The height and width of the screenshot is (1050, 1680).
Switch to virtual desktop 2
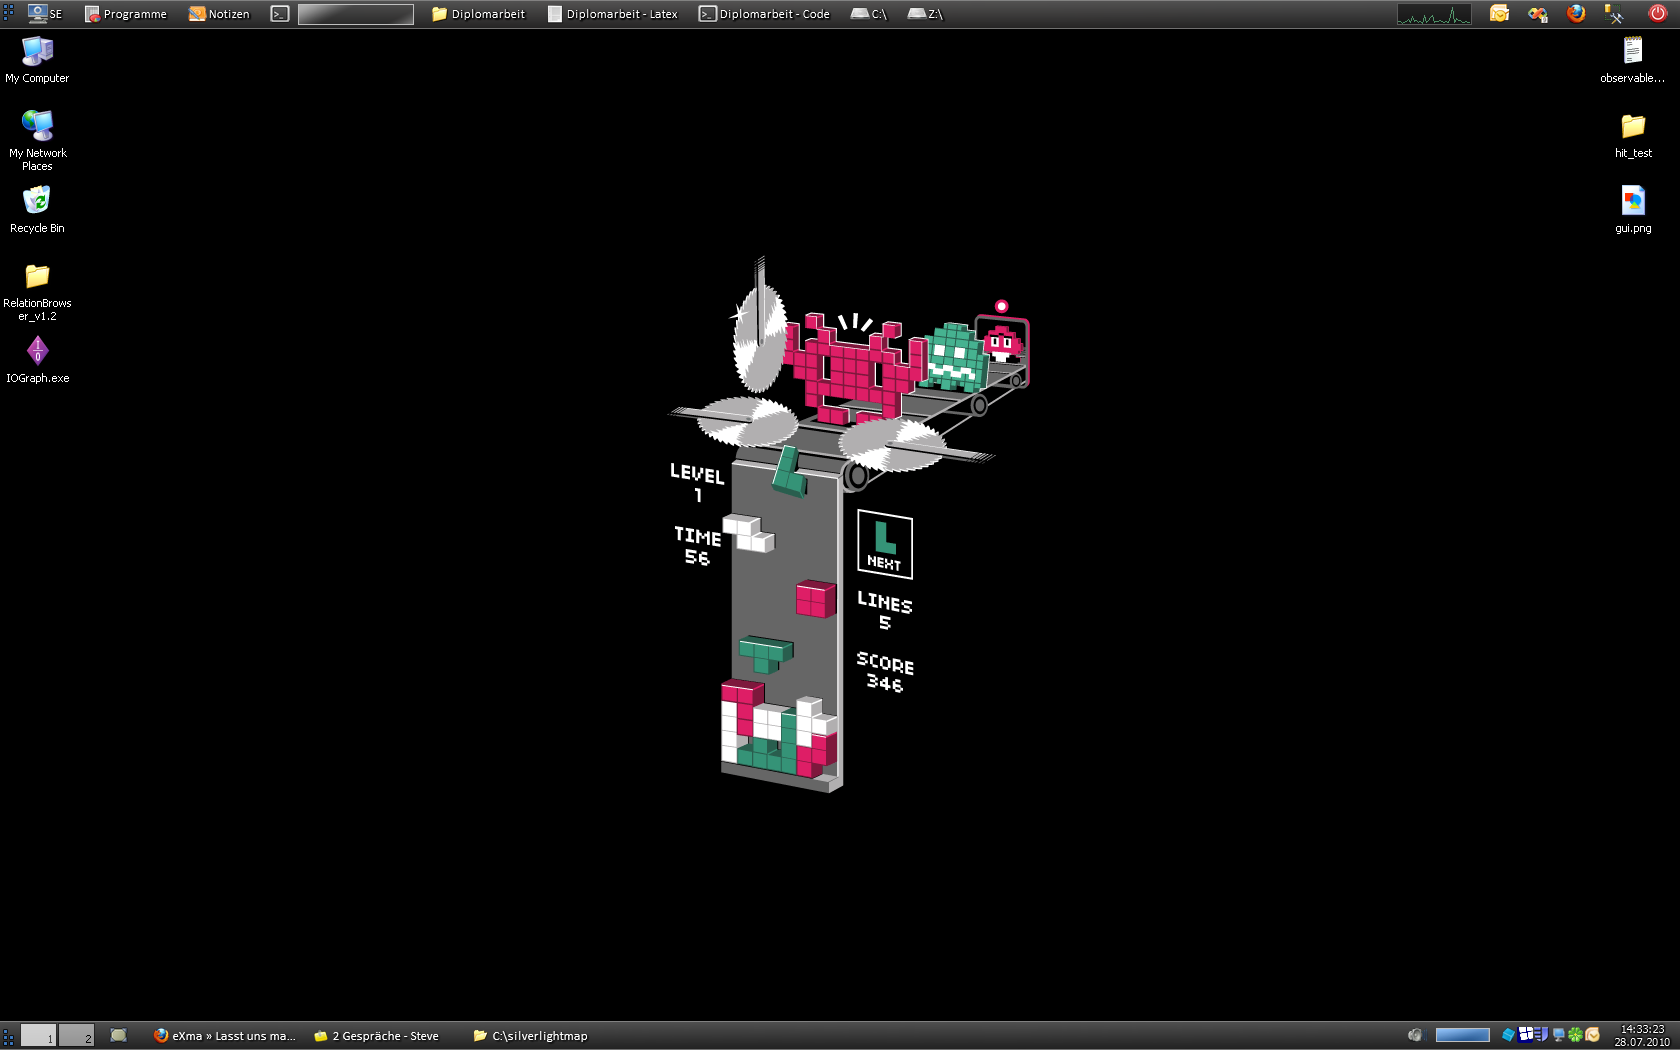click(76, 1036)
